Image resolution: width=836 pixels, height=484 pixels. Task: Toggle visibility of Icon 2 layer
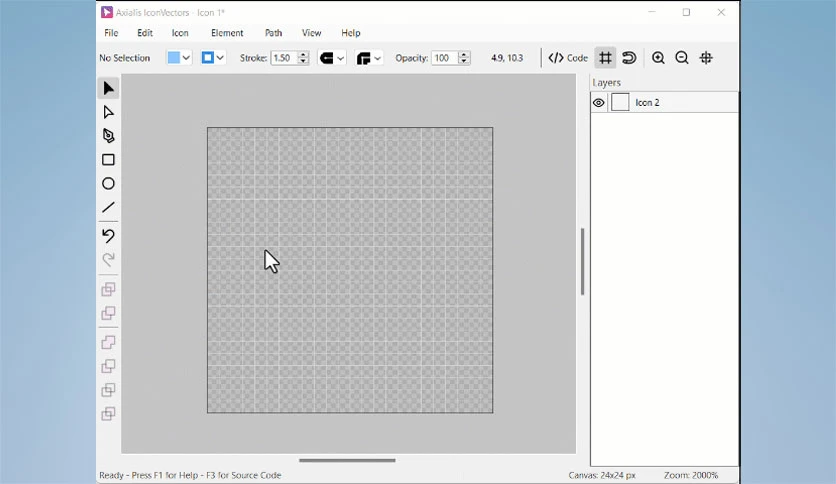coord(599,103)
